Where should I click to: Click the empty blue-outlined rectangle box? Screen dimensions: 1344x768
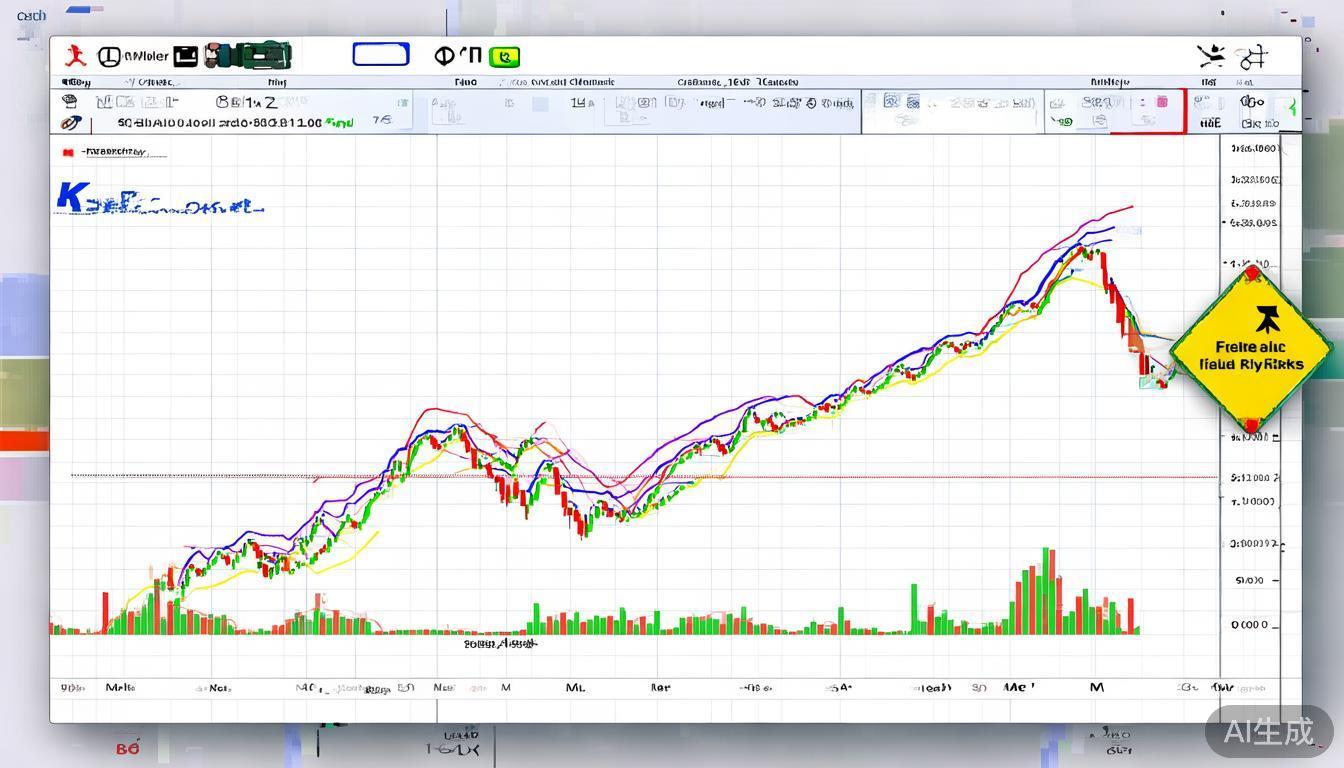click(x=381, y=54)
